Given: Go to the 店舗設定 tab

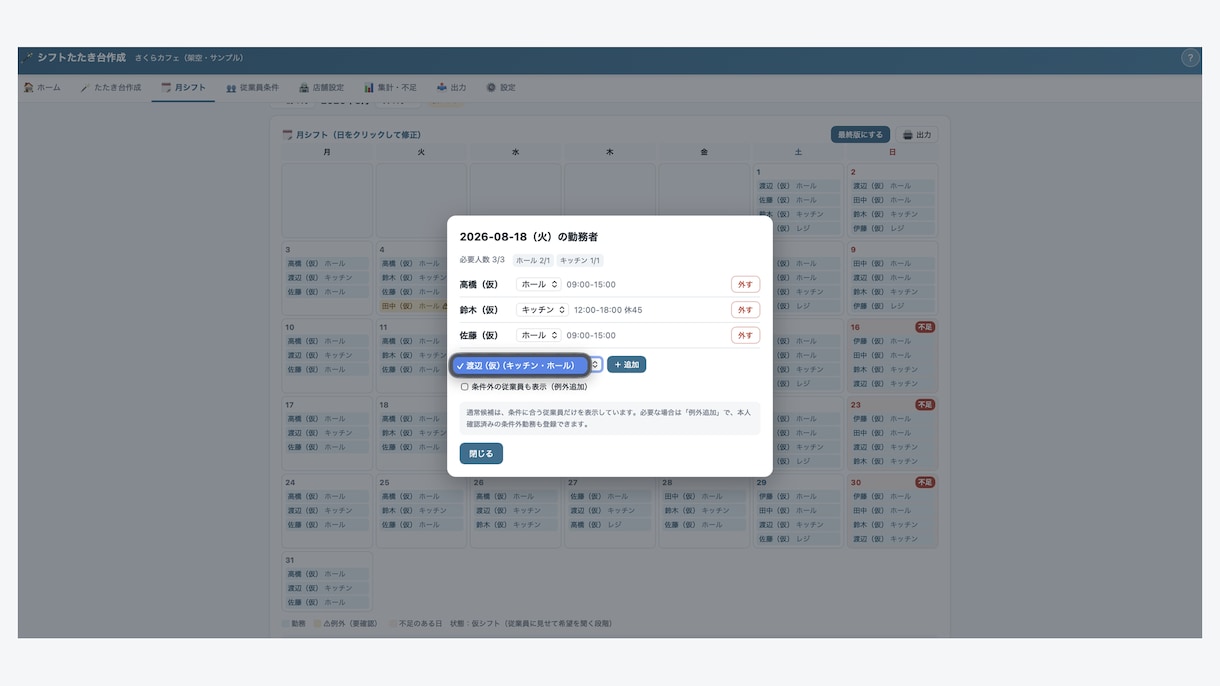Looking at the screenshot, I should point(321,88).
